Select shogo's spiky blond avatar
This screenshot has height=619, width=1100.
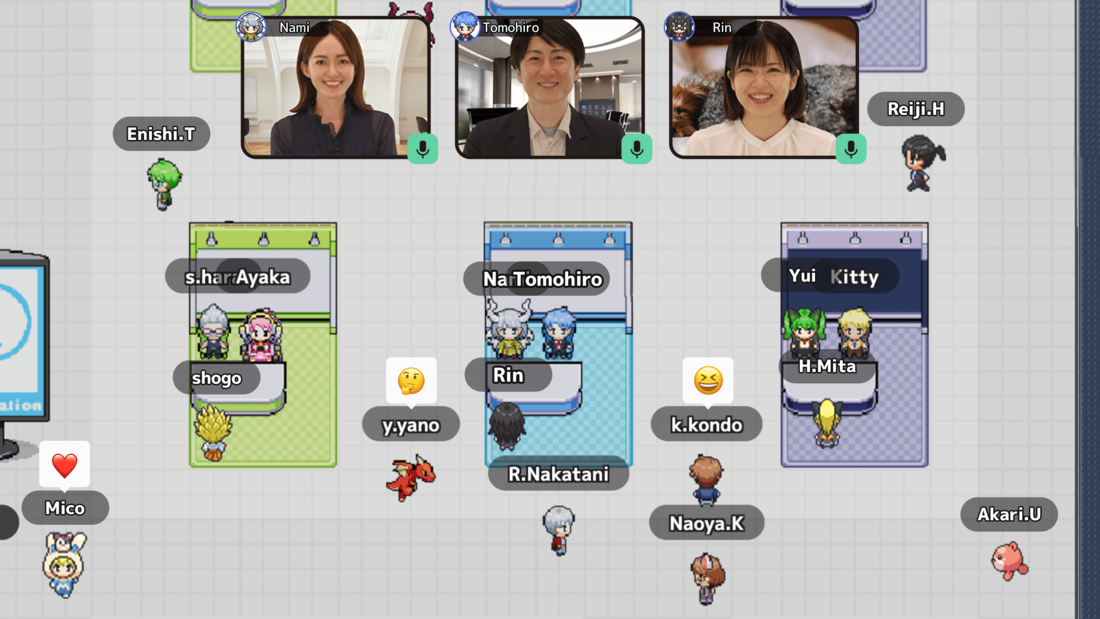(x=213, y=433)
